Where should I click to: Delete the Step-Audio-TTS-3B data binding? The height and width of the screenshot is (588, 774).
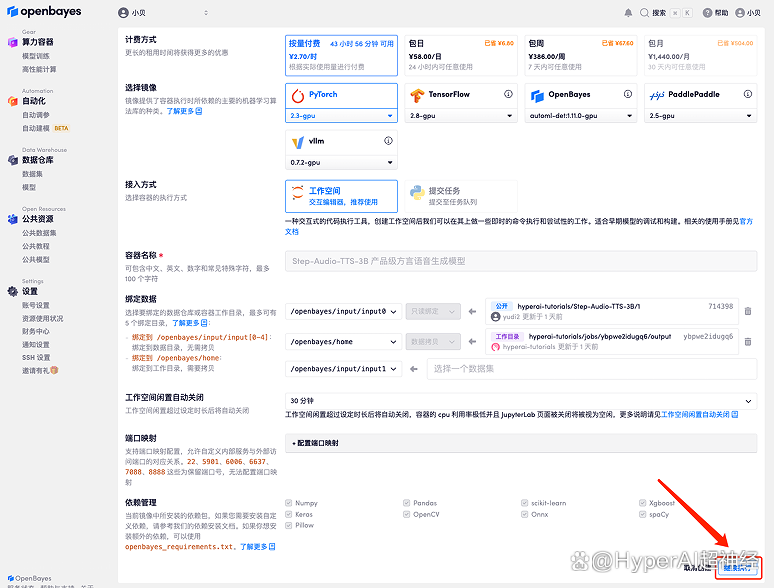coord(748,311)
